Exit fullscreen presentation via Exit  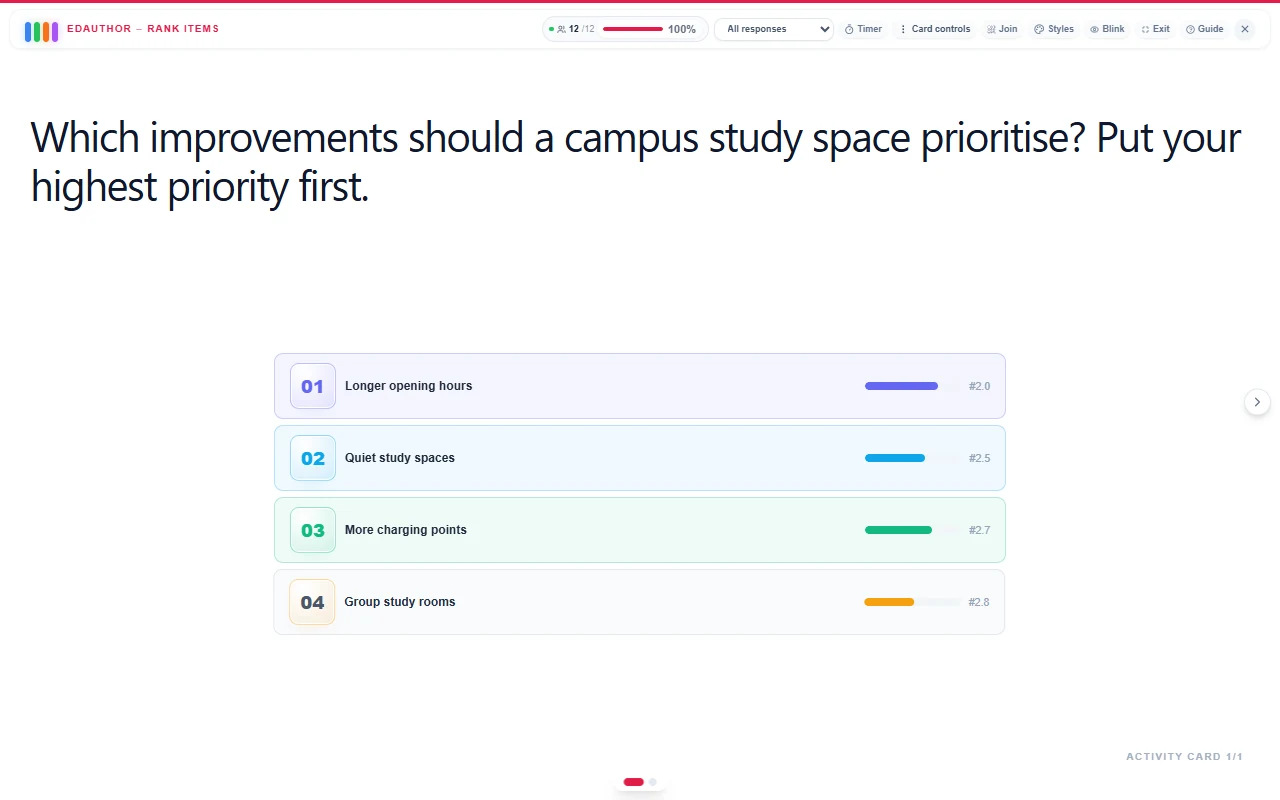[x=1155, y=29]
